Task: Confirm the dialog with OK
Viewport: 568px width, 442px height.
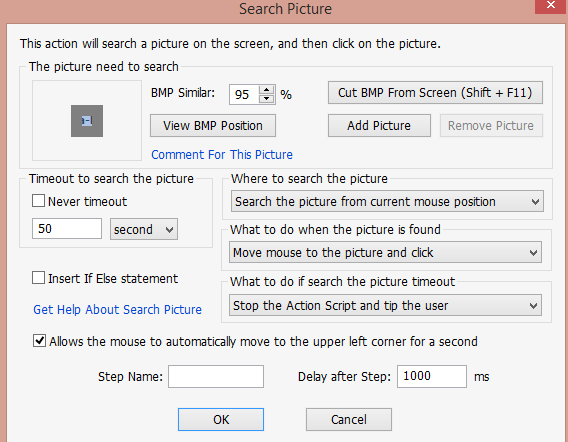Action: 221,420
